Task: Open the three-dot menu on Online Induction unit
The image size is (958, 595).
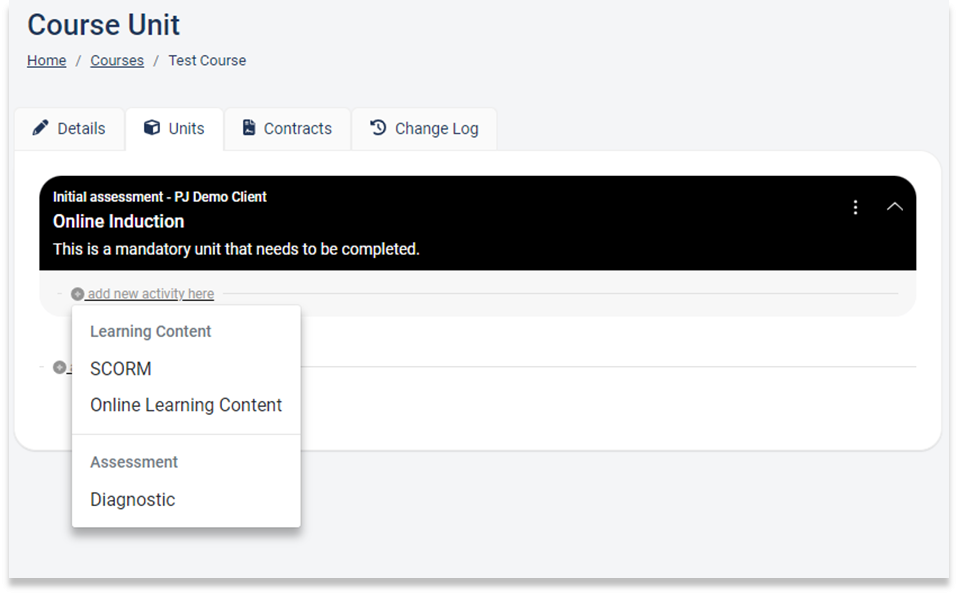Action: click(855, 208)
